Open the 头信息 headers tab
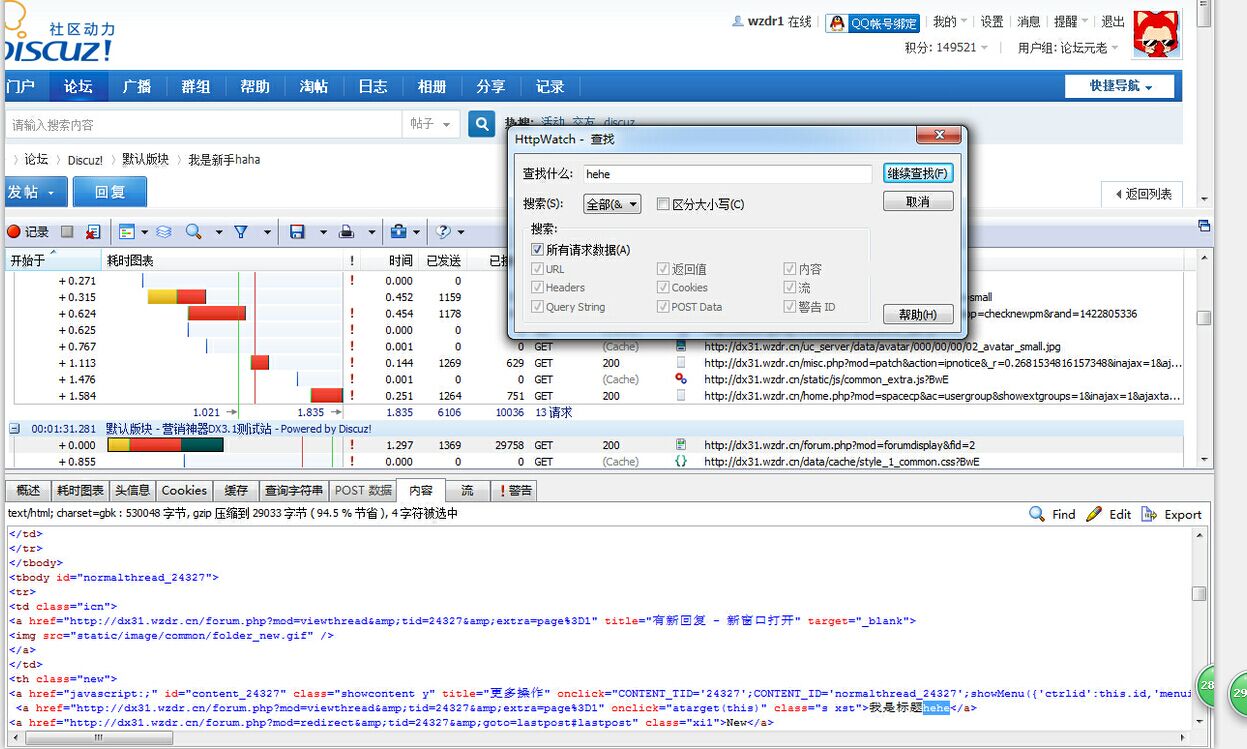Image resolution: width=1247 pixels, height=749 pixels. (132, 490)
